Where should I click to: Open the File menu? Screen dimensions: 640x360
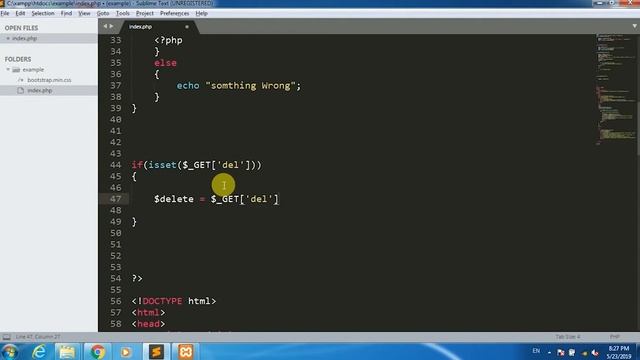click(x=5, y=13)
